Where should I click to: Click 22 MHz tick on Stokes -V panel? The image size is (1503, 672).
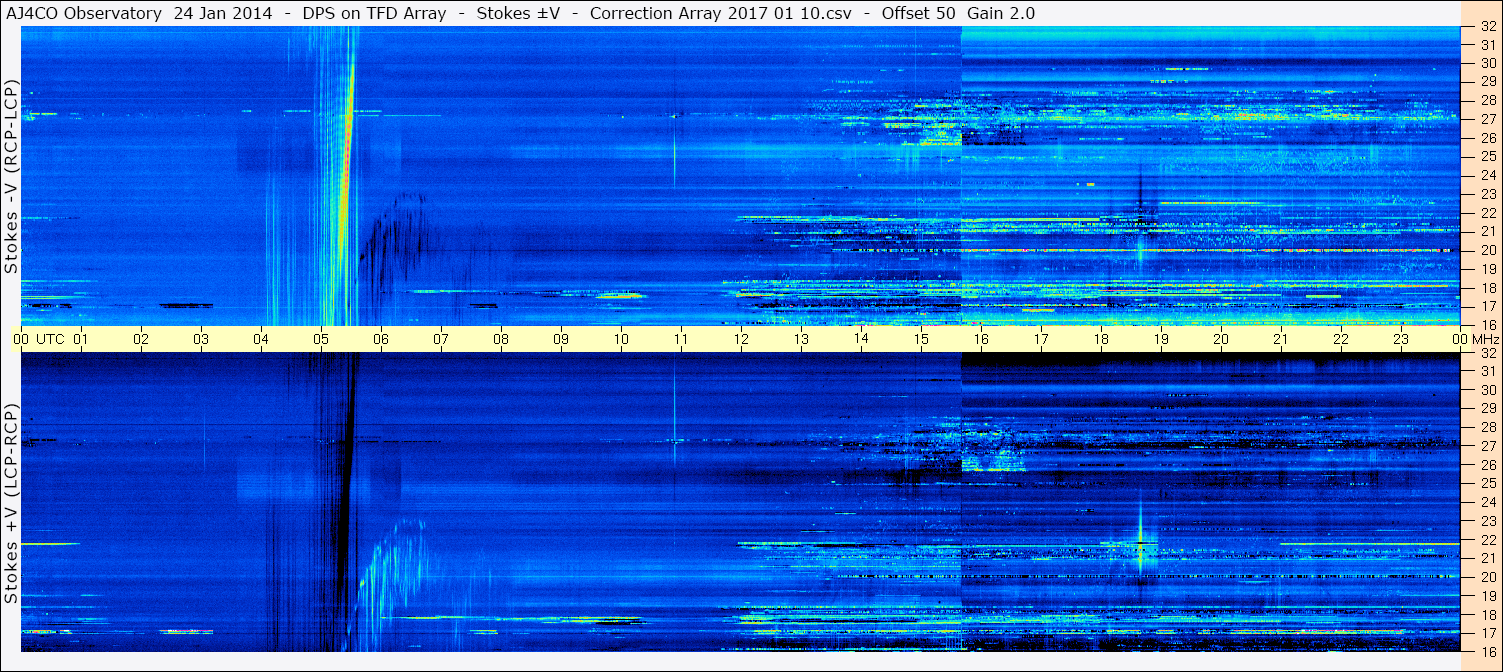[x=1487, y=213]
